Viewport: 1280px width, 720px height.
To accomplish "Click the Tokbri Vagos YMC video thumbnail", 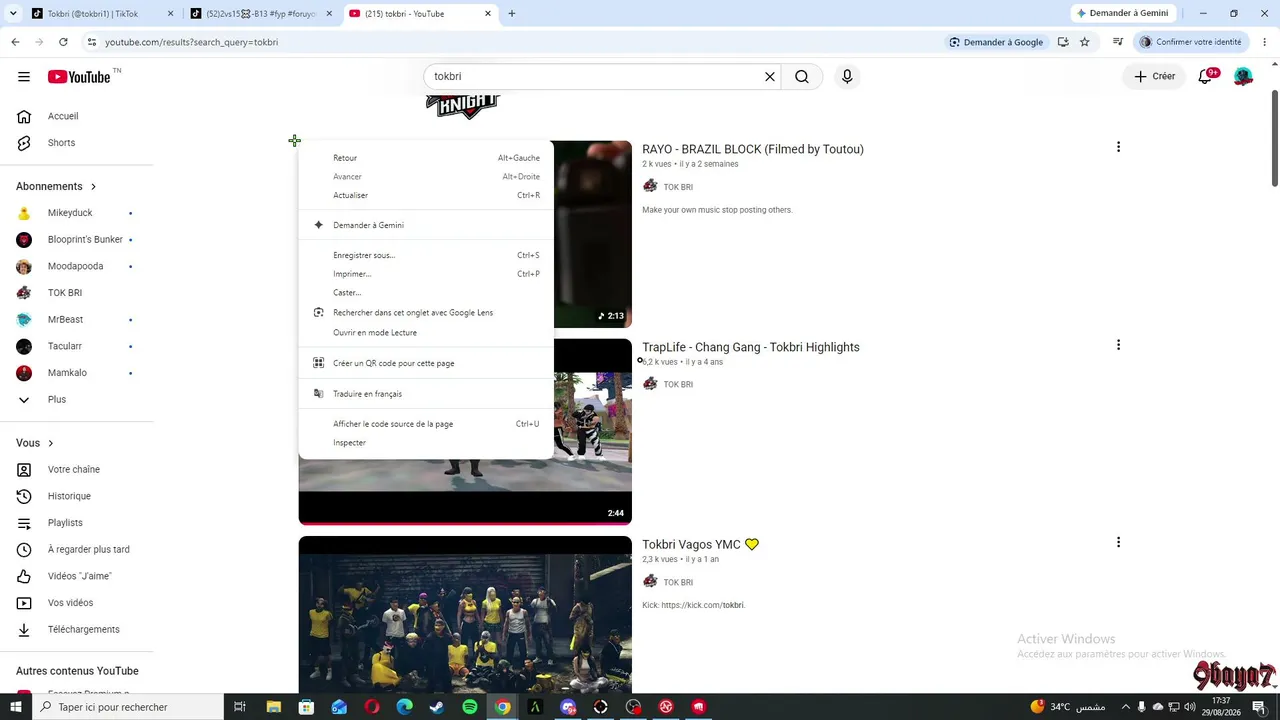I will click(x=465, y=614).
